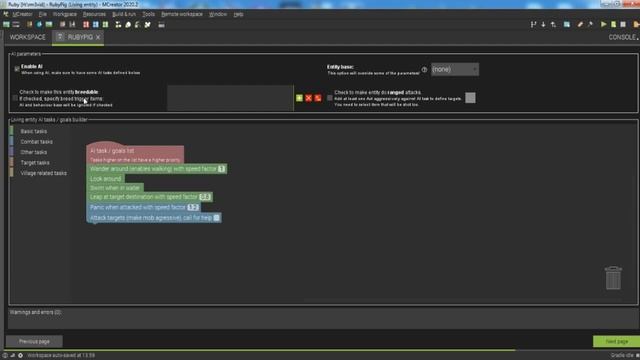Click the teal square icon in right toolbar
This screenshot has width=640, height=360.
tap(567, 25)
